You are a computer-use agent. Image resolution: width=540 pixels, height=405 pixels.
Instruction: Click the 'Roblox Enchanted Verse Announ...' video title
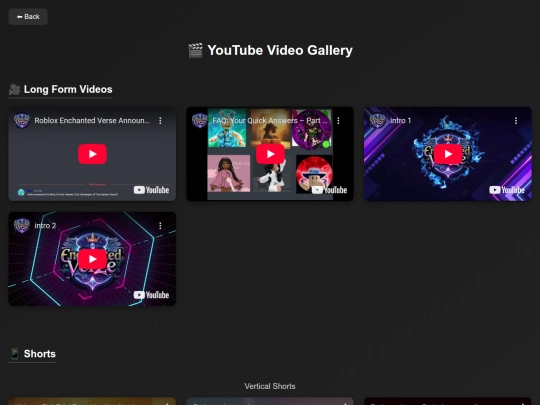coord(92,121)
